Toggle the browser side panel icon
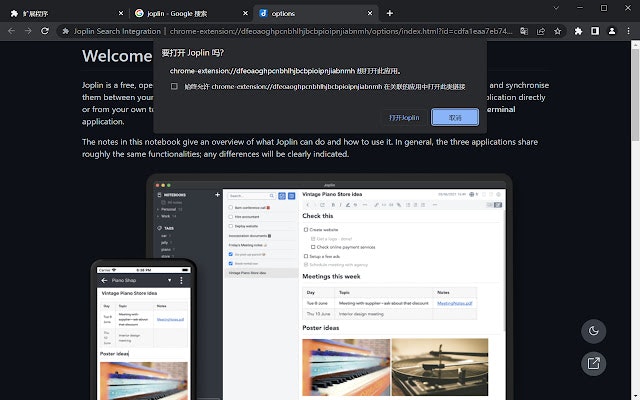640x400 pixels. [595, 31]
